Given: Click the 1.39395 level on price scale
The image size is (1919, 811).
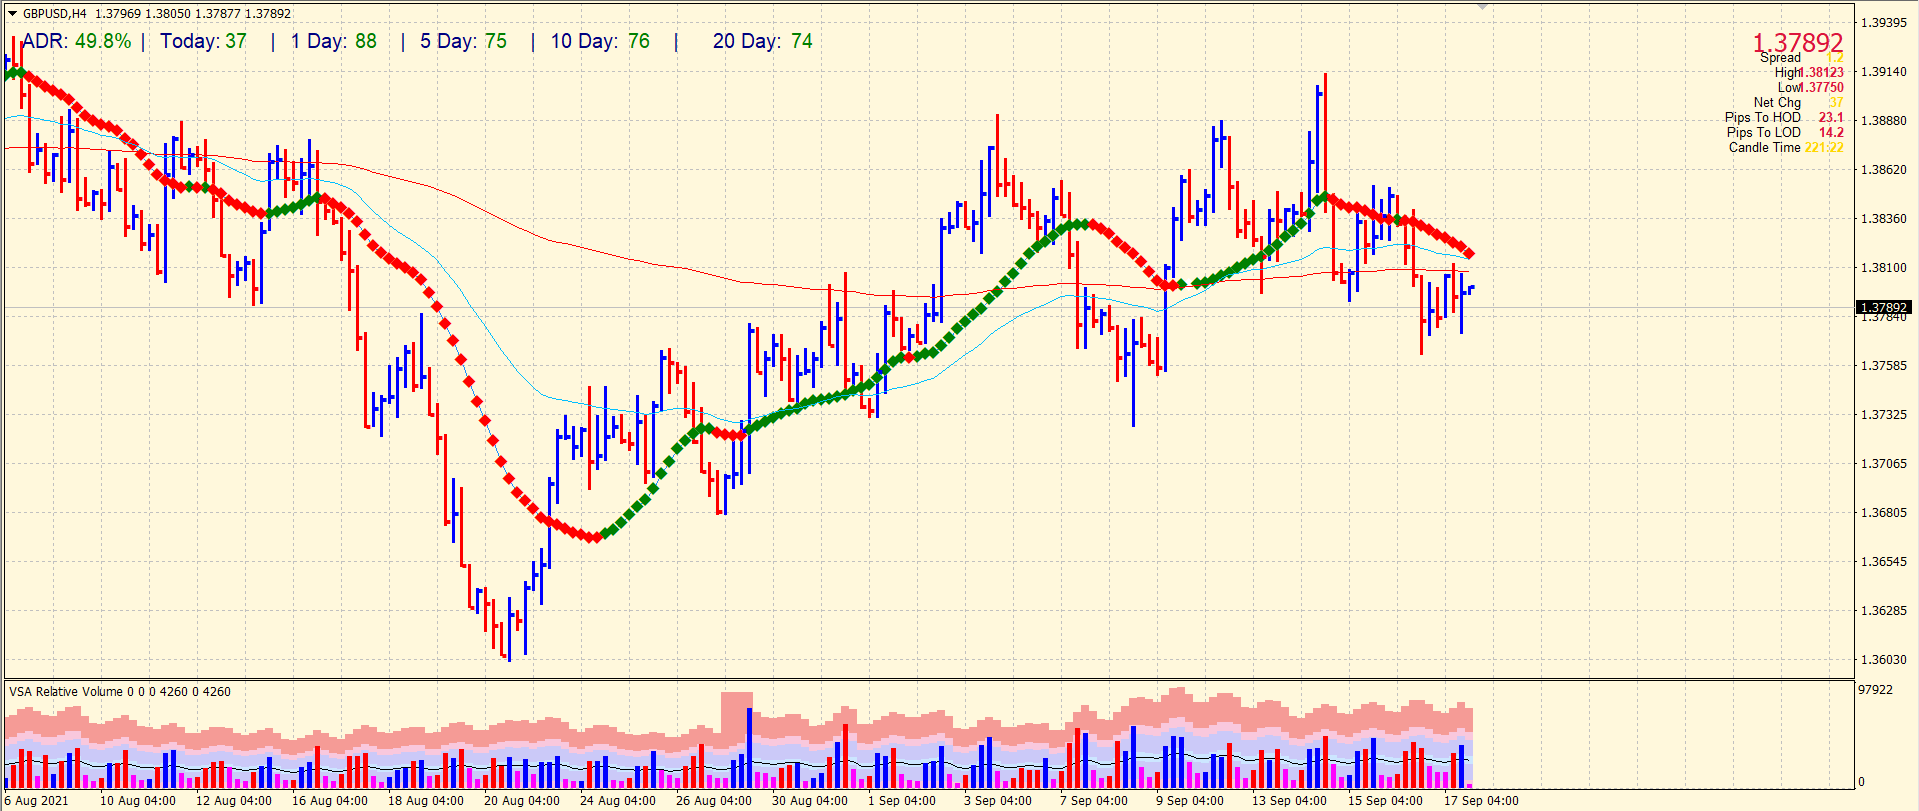Looking at the screenshot, I should (x=1882, y=22).
